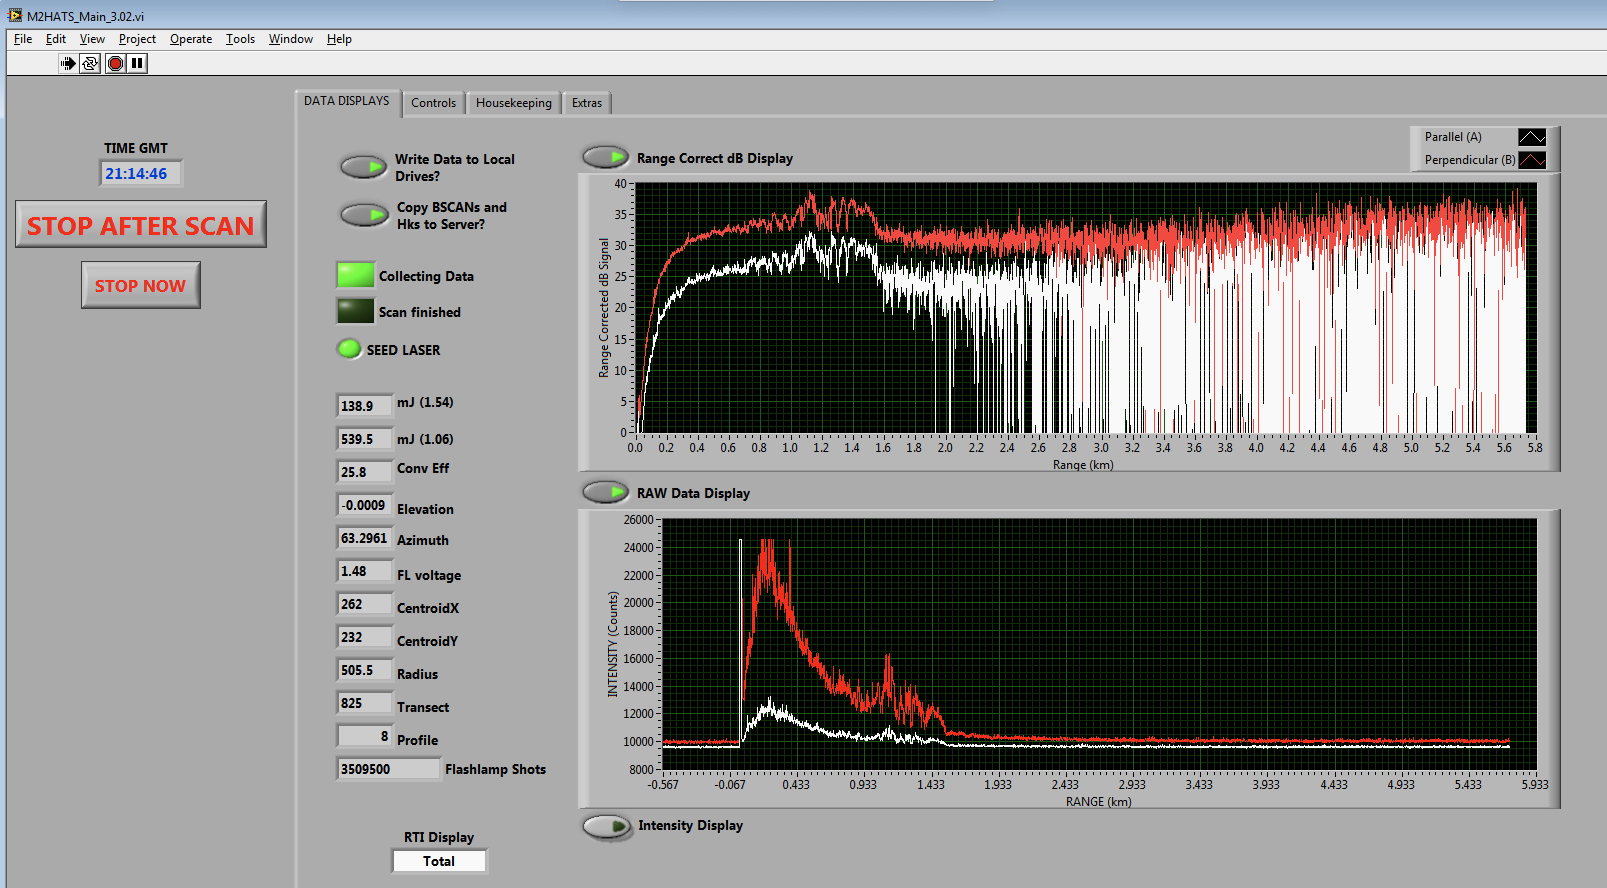Viewport: 1607px width, 888px height.
Task: Click the LabVIEW VI icon in title bar
Action: coord(14,15)
